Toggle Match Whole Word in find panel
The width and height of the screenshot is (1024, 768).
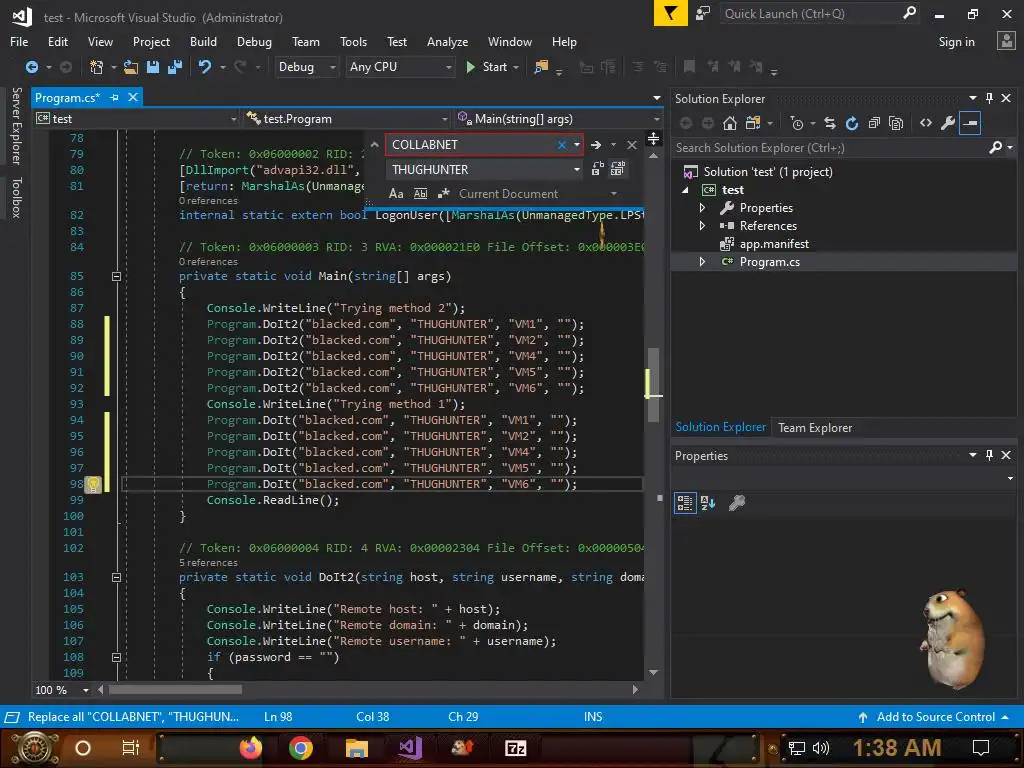point(420,193)
